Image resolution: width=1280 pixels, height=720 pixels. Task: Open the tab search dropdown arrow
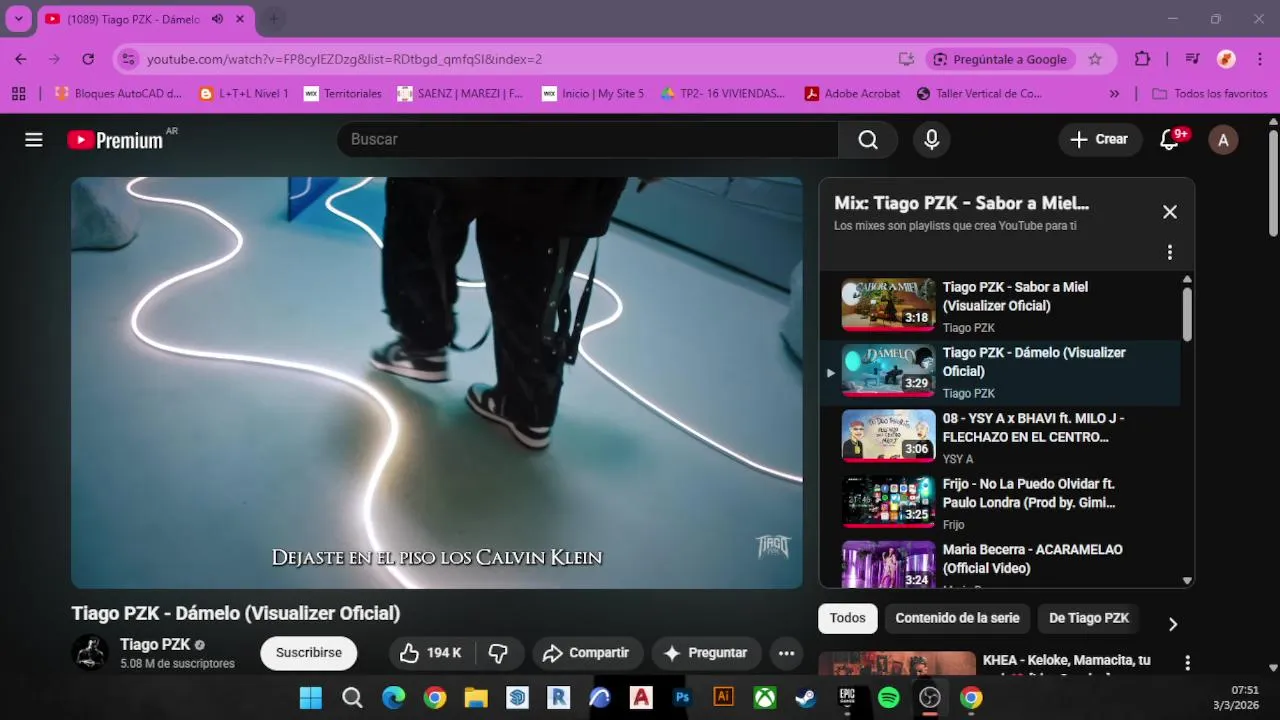[18, 19]
